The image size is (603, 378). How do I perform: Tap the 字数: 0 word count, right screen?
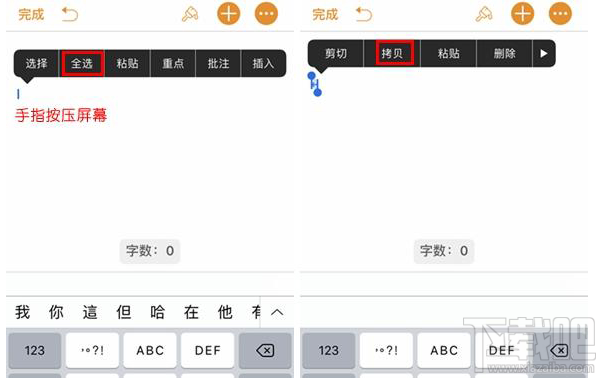click(x=444, y=251)
